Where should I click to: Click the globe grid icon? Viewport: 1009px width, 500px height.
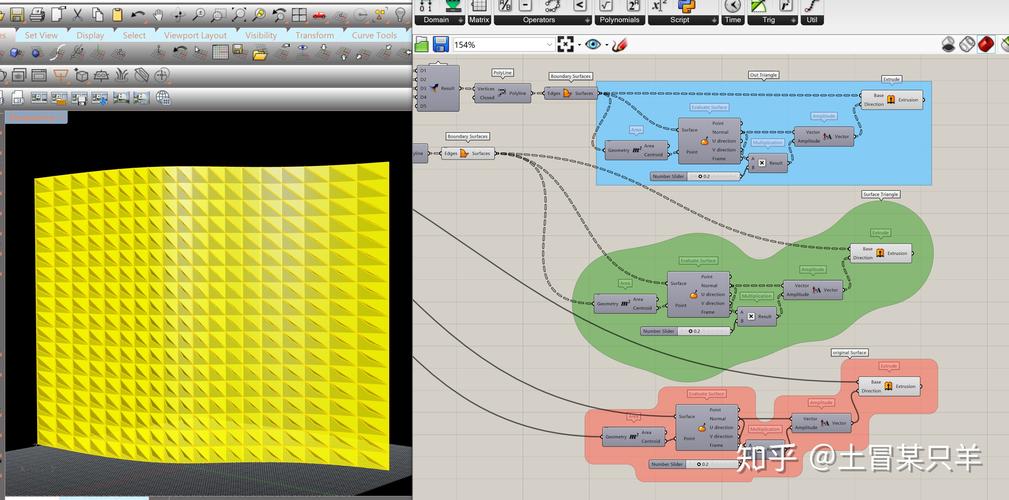(x=163, y=97)
